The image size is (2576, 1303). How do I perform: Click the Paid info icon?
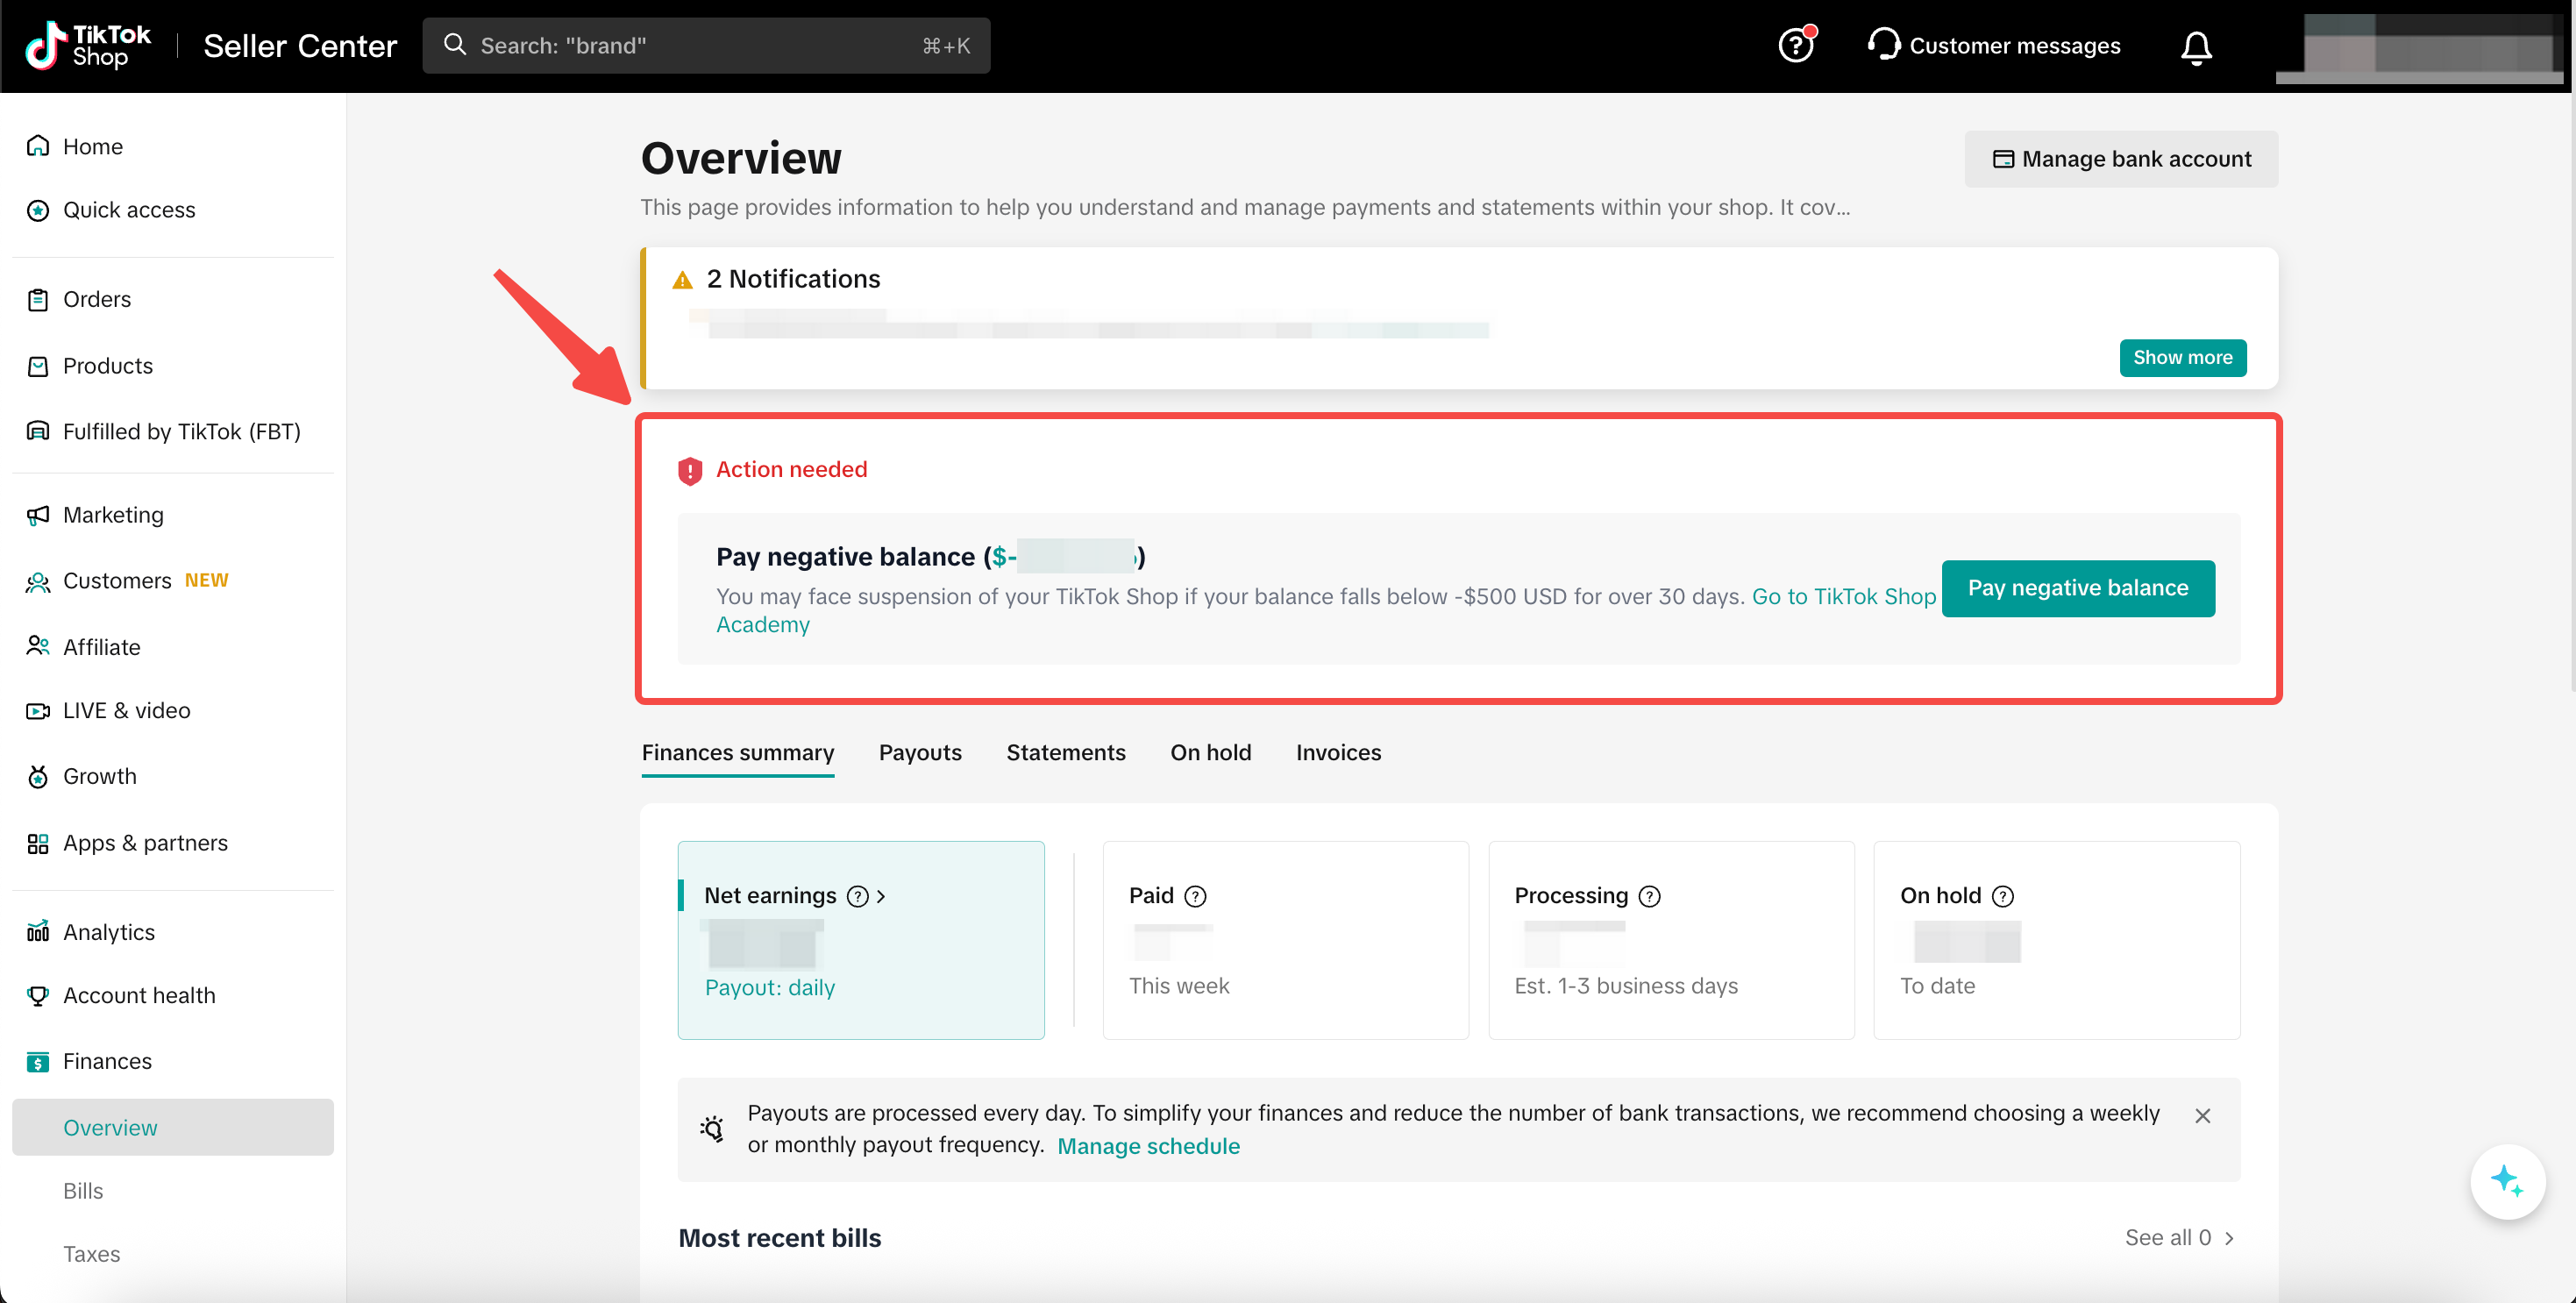[1195, 896]
